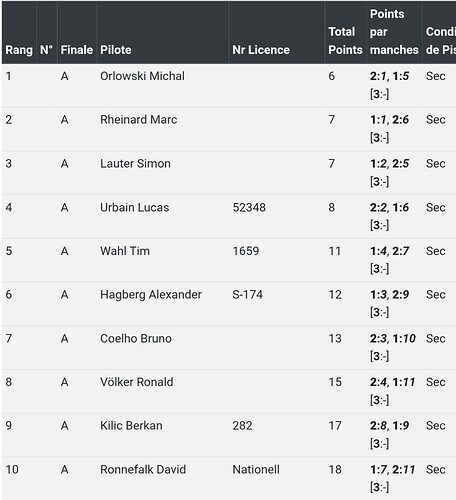Screen dimensions: 456x500
Task: Click Orlowski's heat points 2:1, 1:5
Action: (389, 76)
